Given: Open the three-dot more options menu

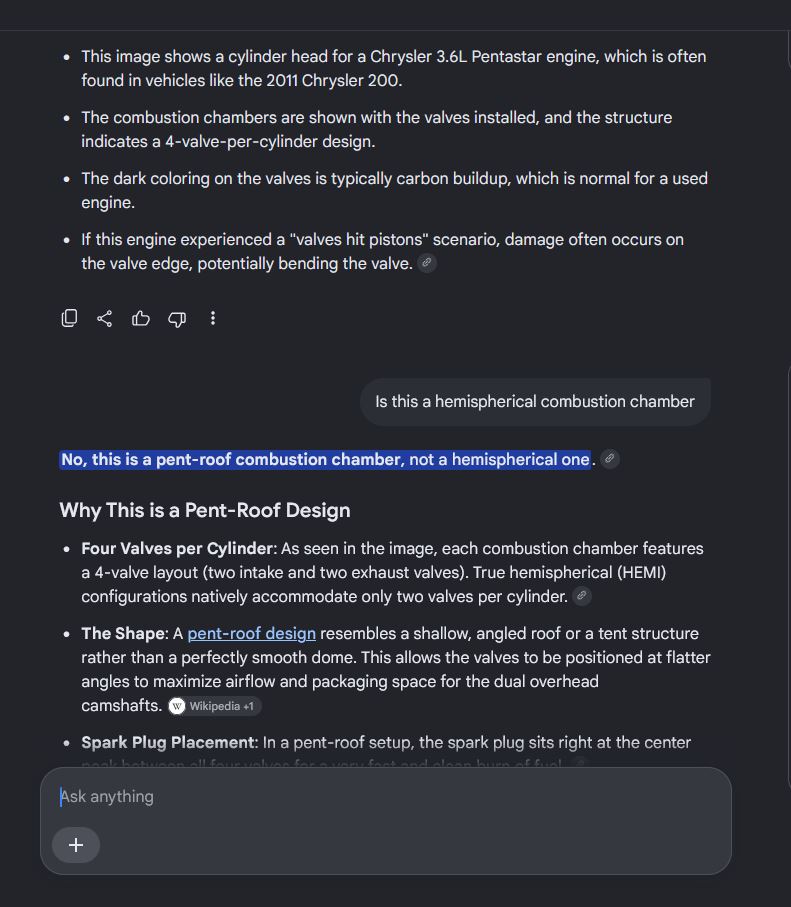Looking at the screenshot, I should coord(213,318).
